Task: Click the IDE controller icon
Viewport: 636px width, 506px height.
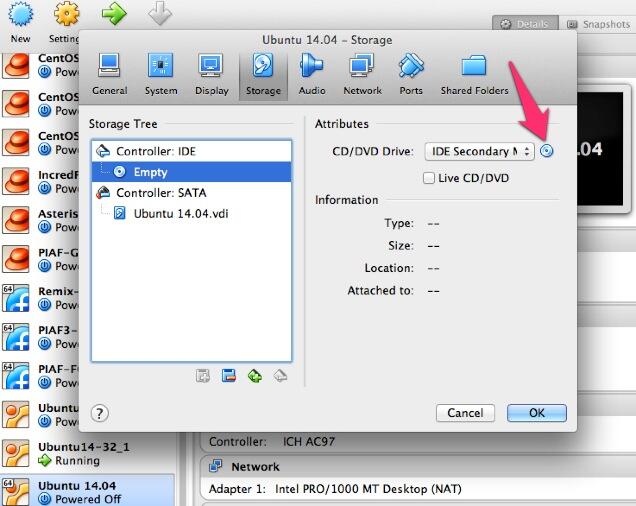Action: coord(103,151)
